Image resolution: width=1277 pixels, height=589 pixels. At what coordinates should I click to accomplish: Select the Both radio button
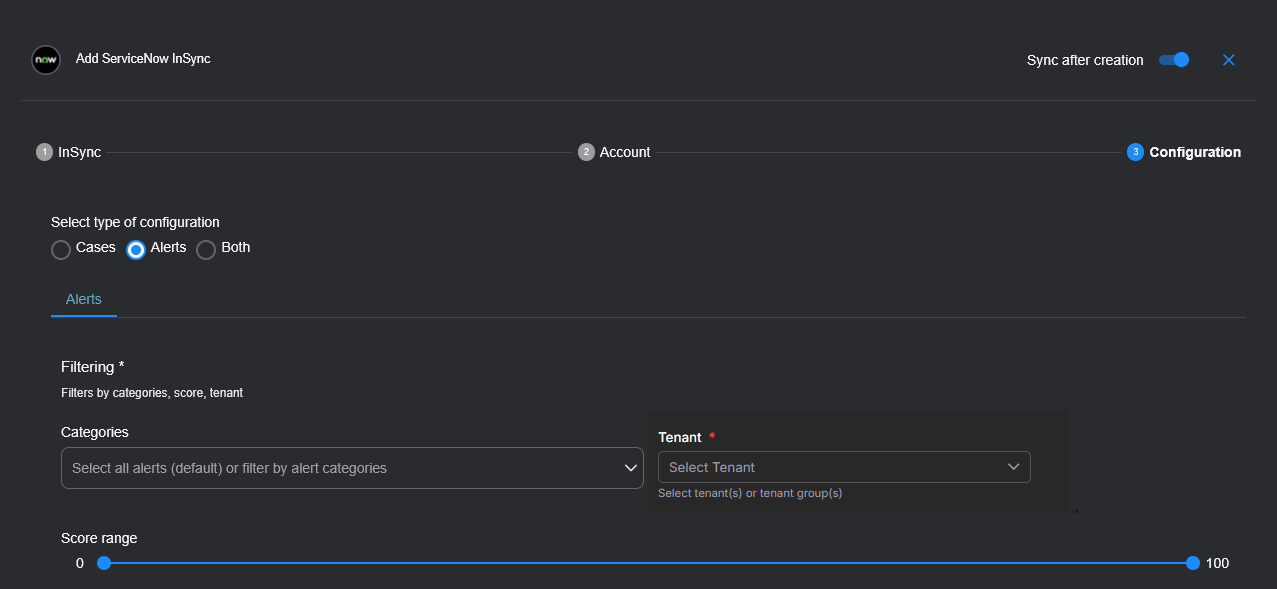click(x=206, y=249)
